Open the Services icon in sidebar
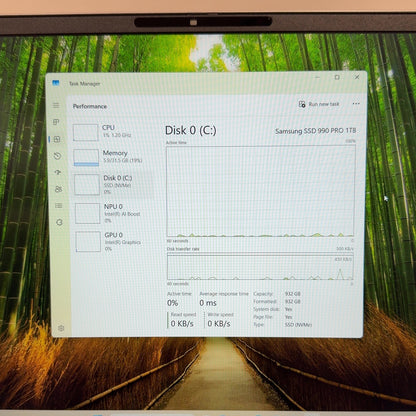Screen dimensions: 416x416 59,222
